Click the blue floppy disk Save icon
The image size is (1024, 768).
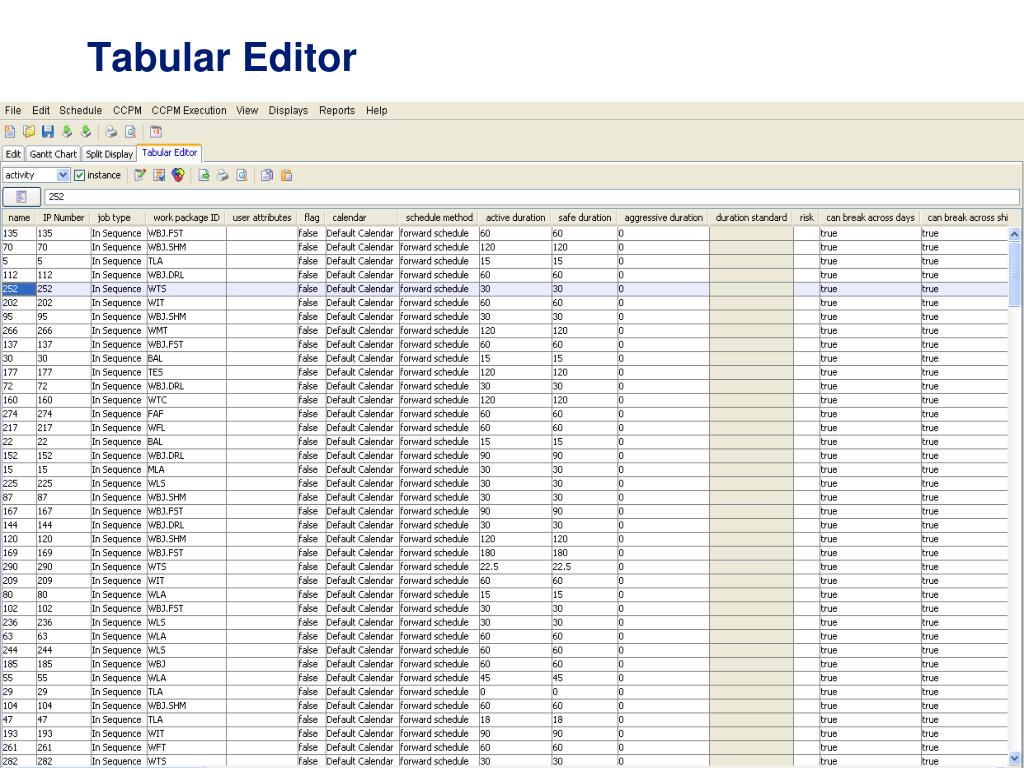(x=48, y=132)
